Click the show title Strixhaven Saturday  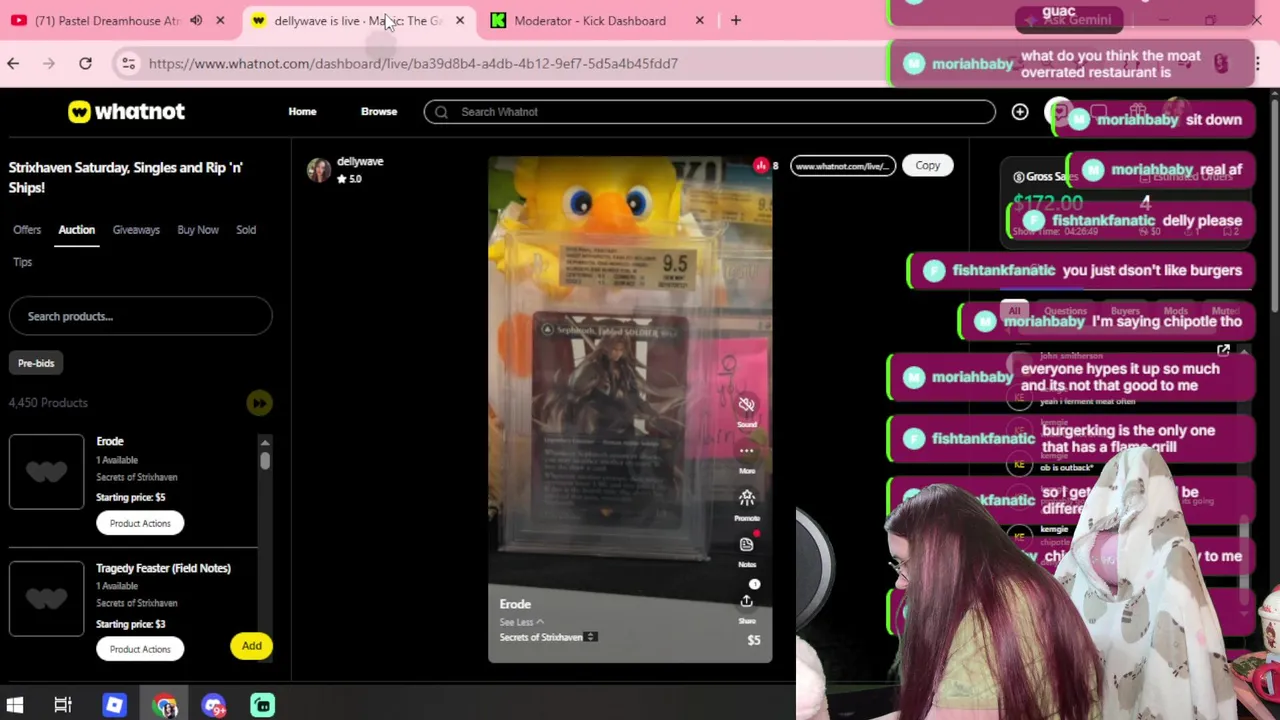coord(125,177)
